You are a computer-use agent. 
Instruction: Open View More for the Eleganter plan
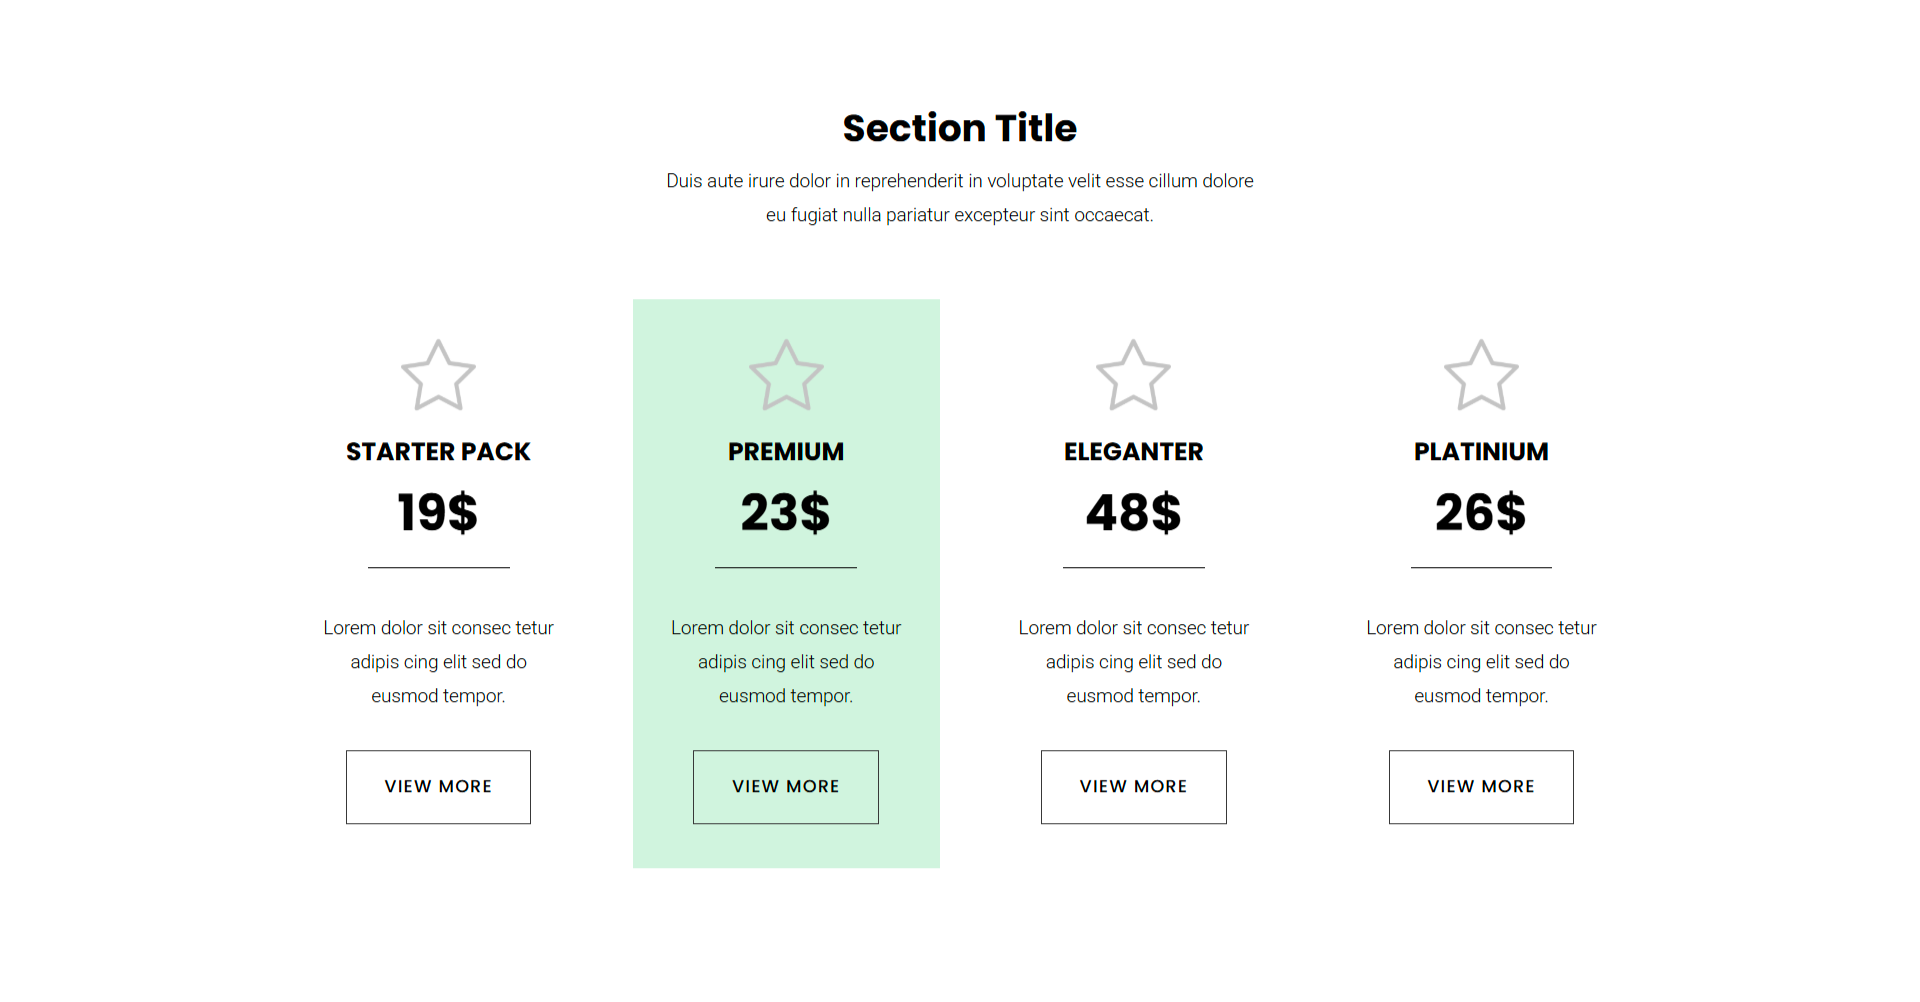point(1133,787)
